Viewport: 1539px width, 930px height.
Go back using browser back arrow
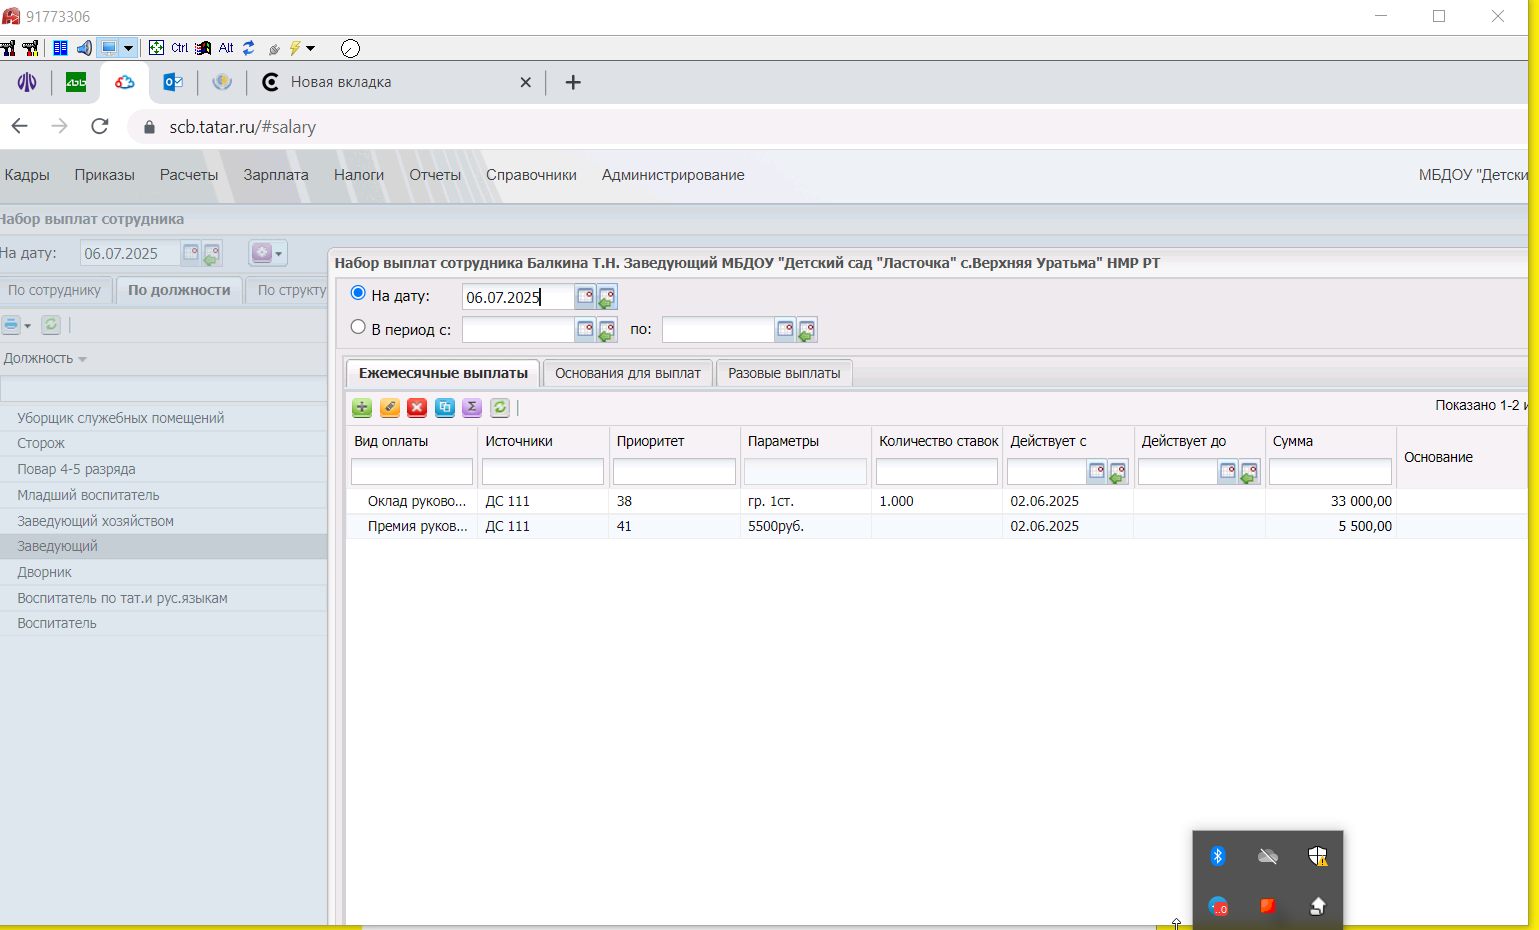click(x=19, y=126)
